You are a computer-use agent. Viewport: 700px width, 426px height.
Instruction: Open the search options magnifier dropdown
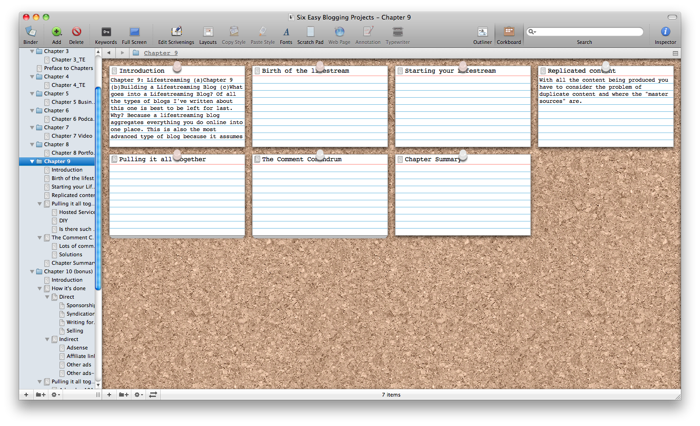click(x=532, y=32)
